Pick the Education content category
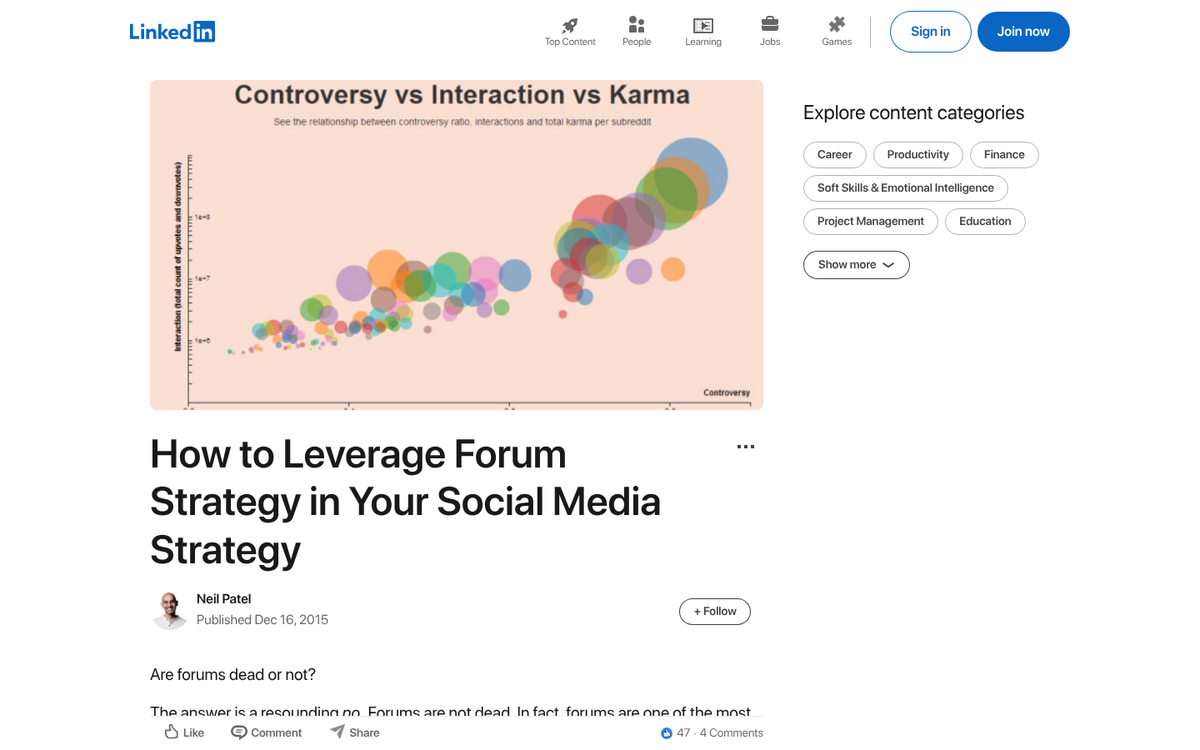Viewport: 1200px width, 750px height. click(x=985, y=221)
